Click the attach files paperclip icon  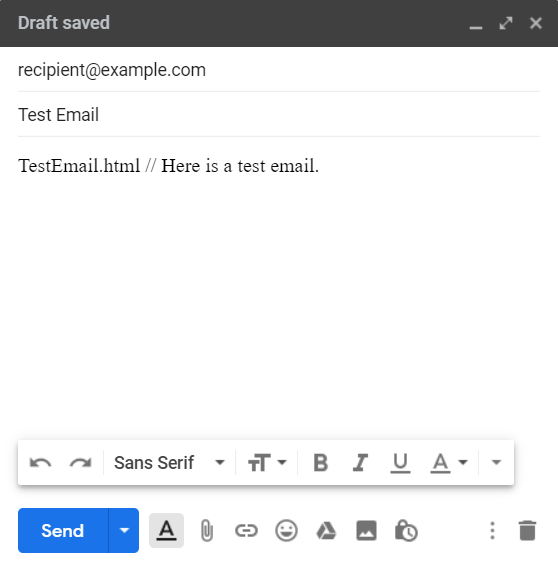tap(207, 530)
